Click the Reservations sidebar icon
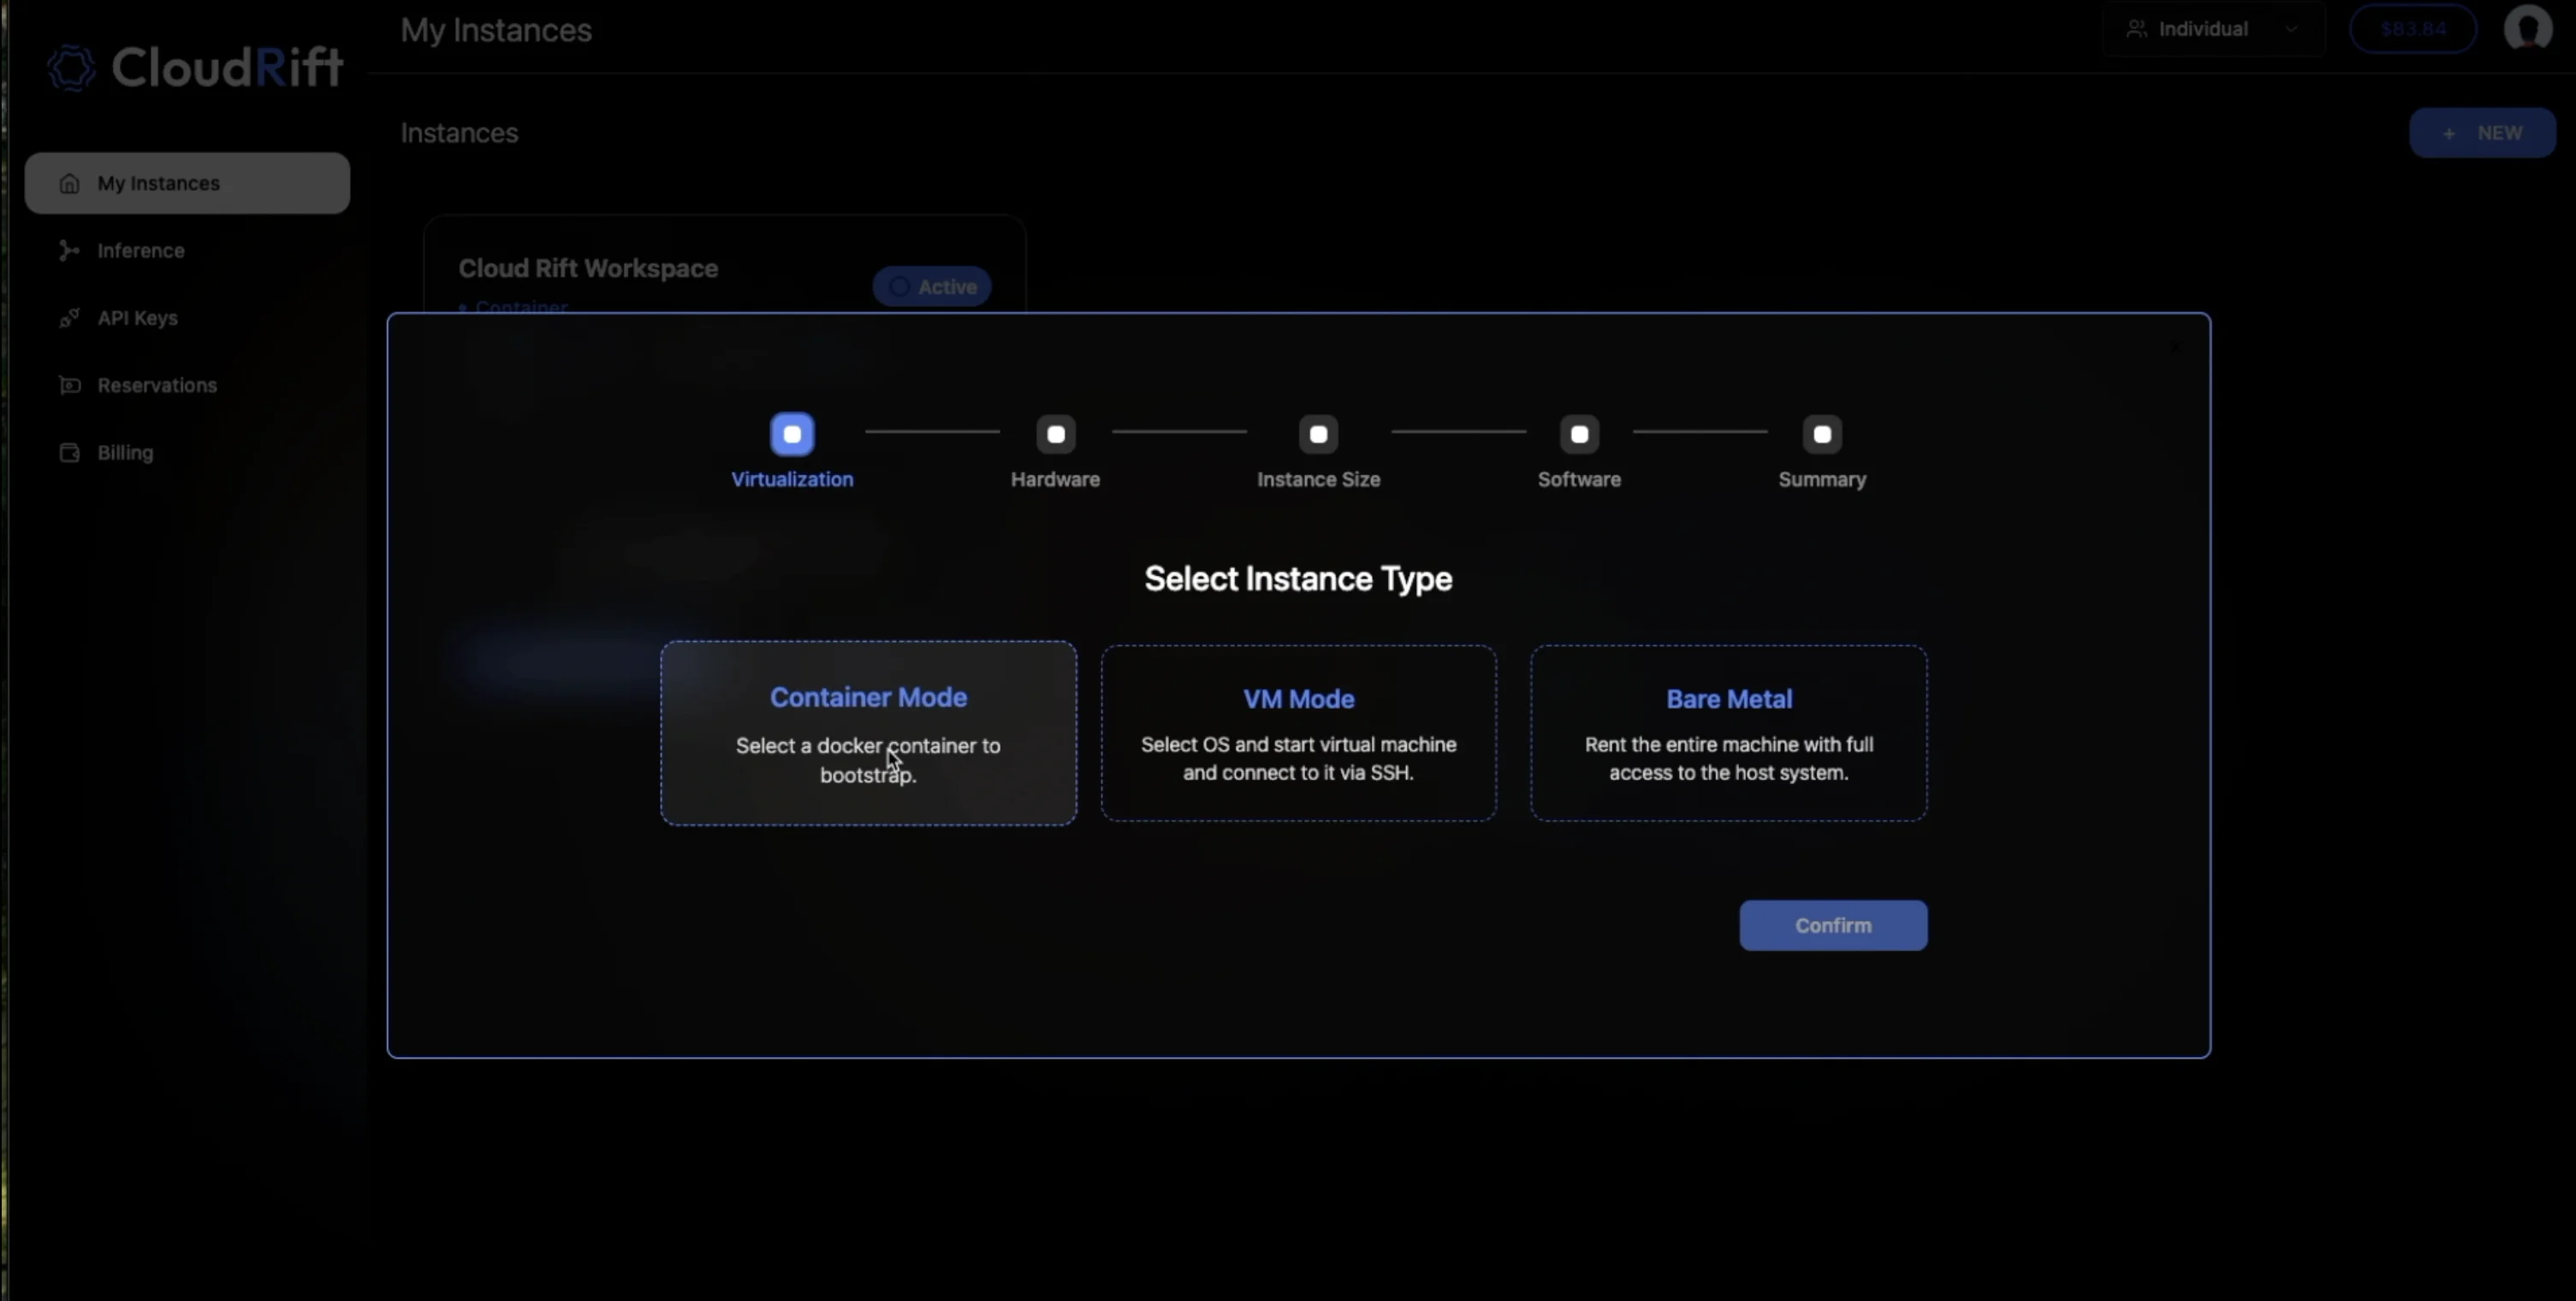The width and height of the screenshot is (2576, 1301). pos(69,386)
